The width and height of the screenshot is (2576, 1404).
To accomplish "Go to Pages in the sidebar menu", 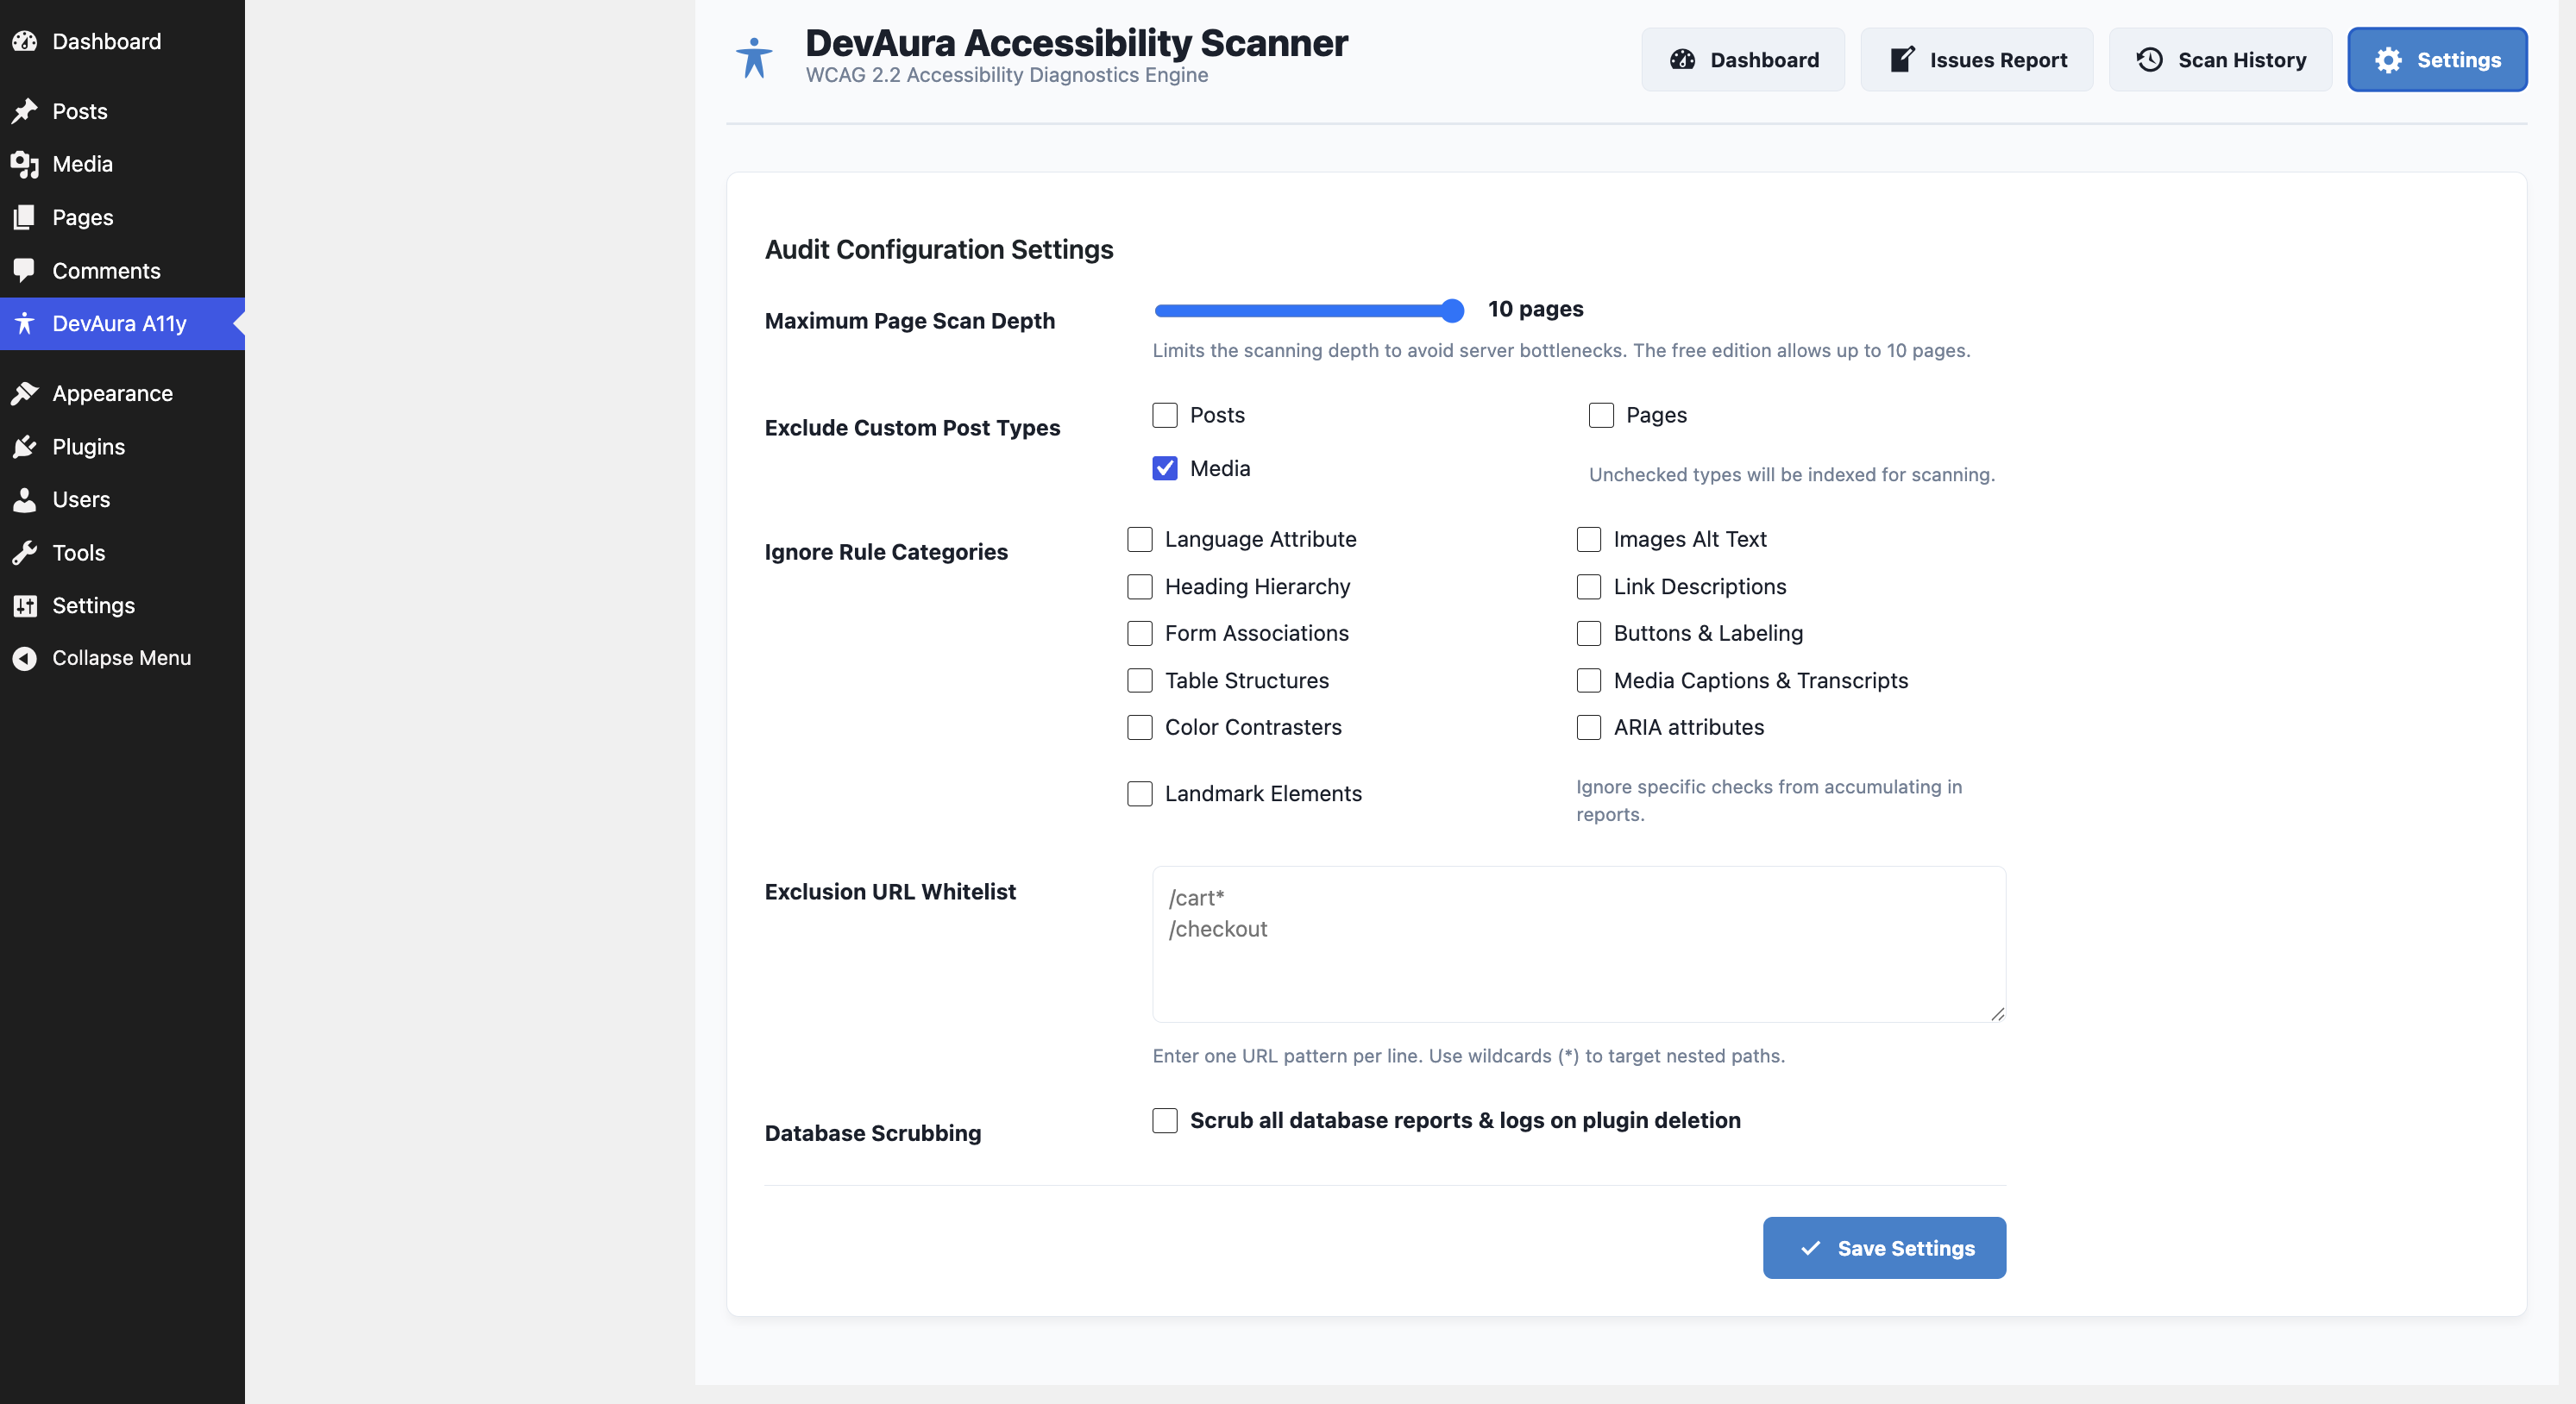I will point(122,217).
